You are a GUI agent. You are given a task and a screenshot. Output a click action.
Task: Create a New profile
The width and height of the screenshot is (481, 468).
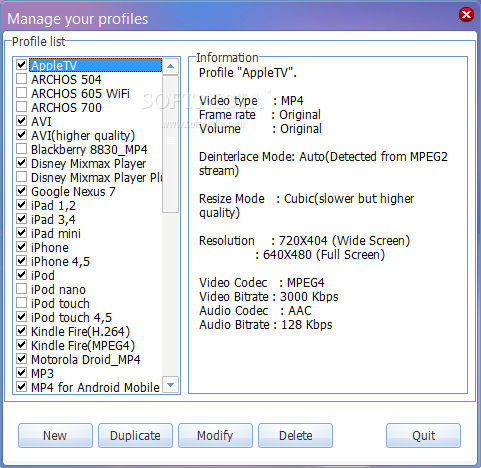point(55,435)
